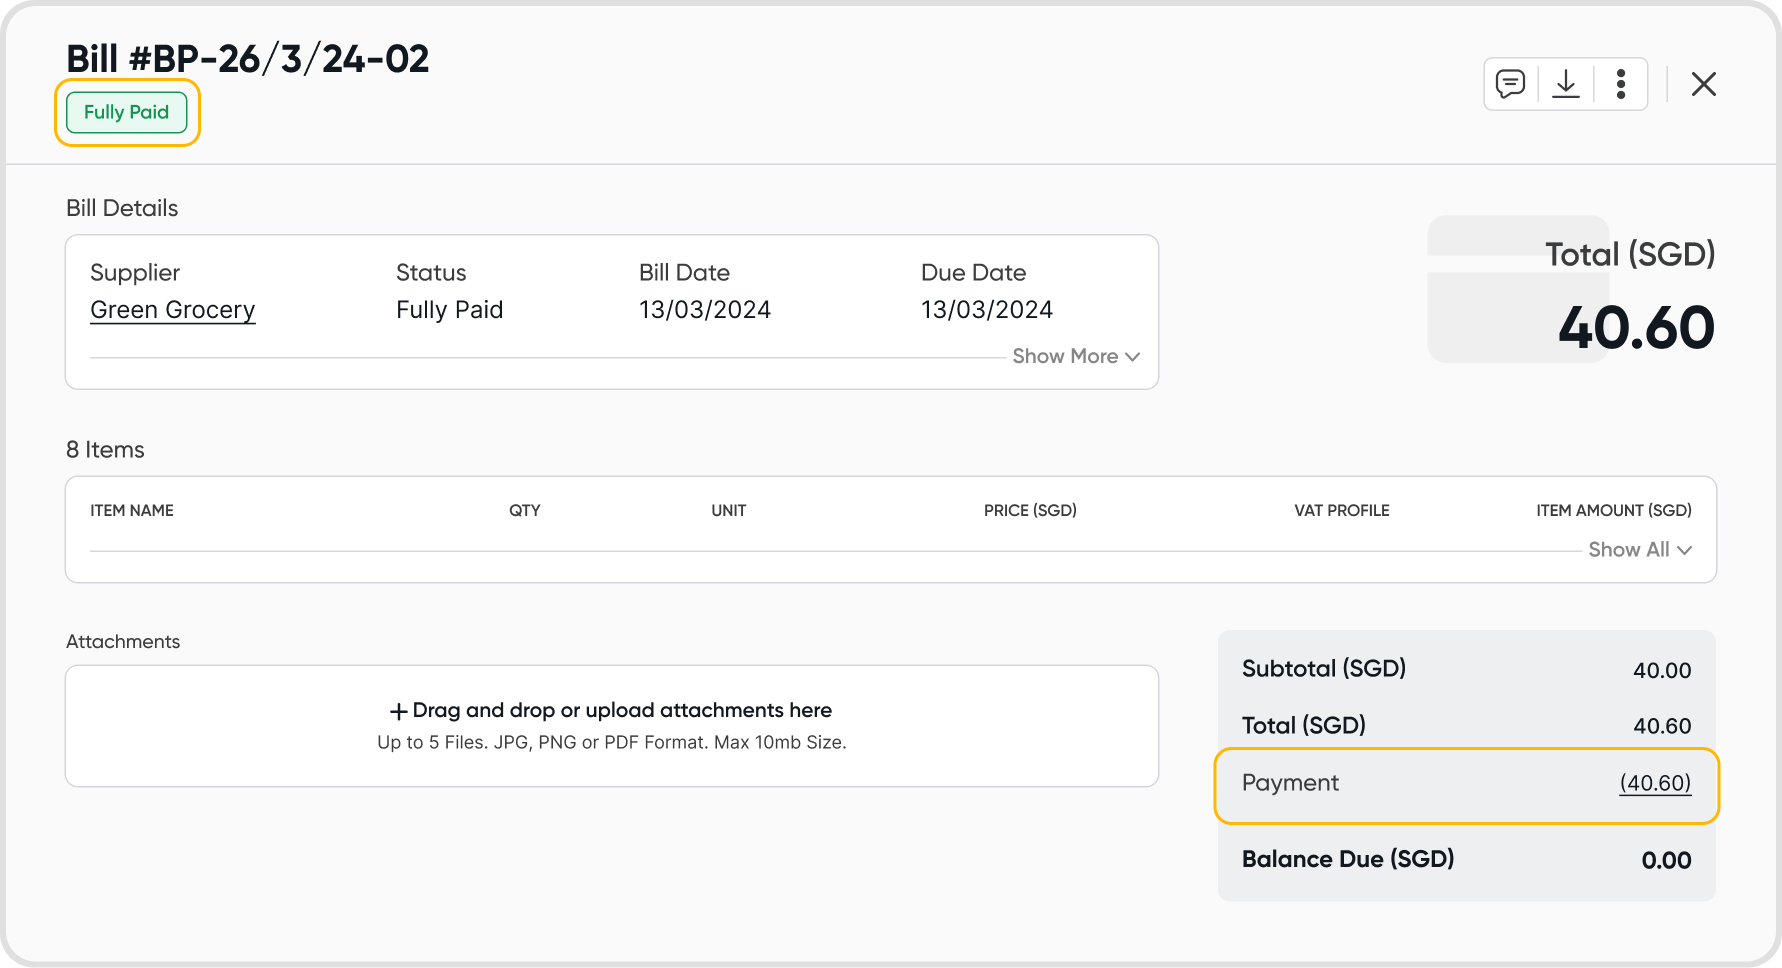The image size is (1782, 968).
Task: Click the VAT PROFILE column header
Action: [x=1342, y=511]
